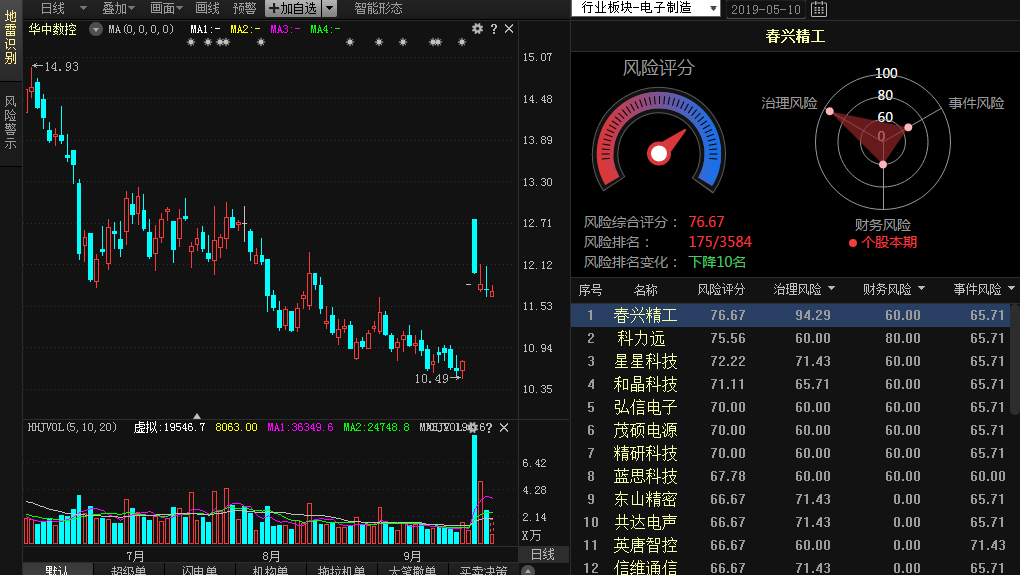
Task: Click the 加自选 add-to-watchlist button
Action: [x=293, y=8]
